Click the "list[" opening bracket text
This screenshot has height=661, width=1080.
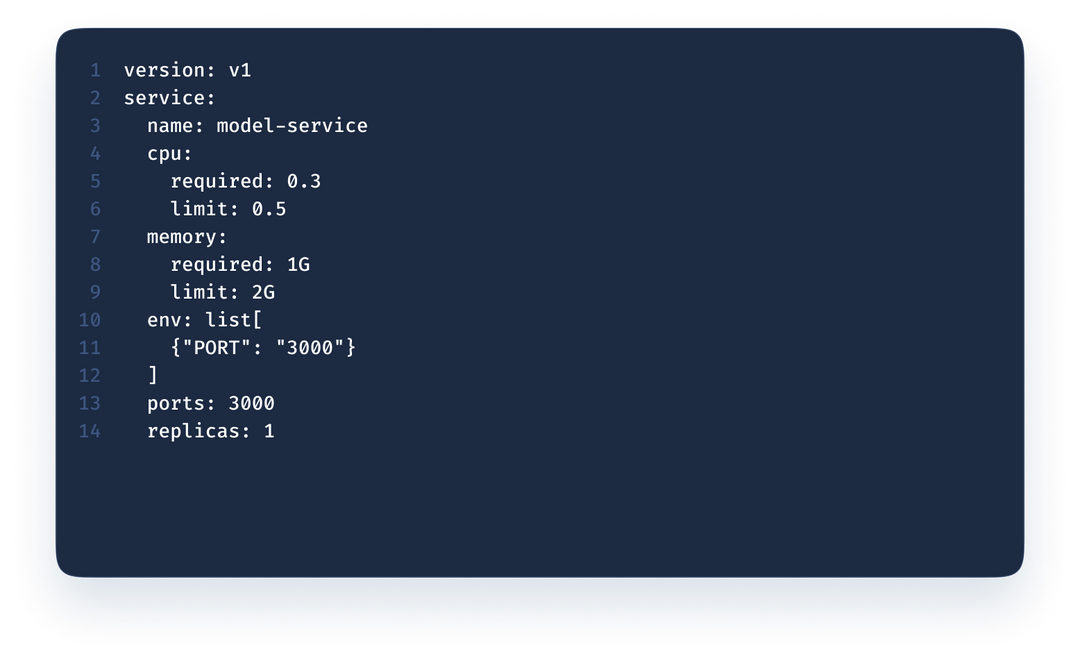(x=234, y=321)
